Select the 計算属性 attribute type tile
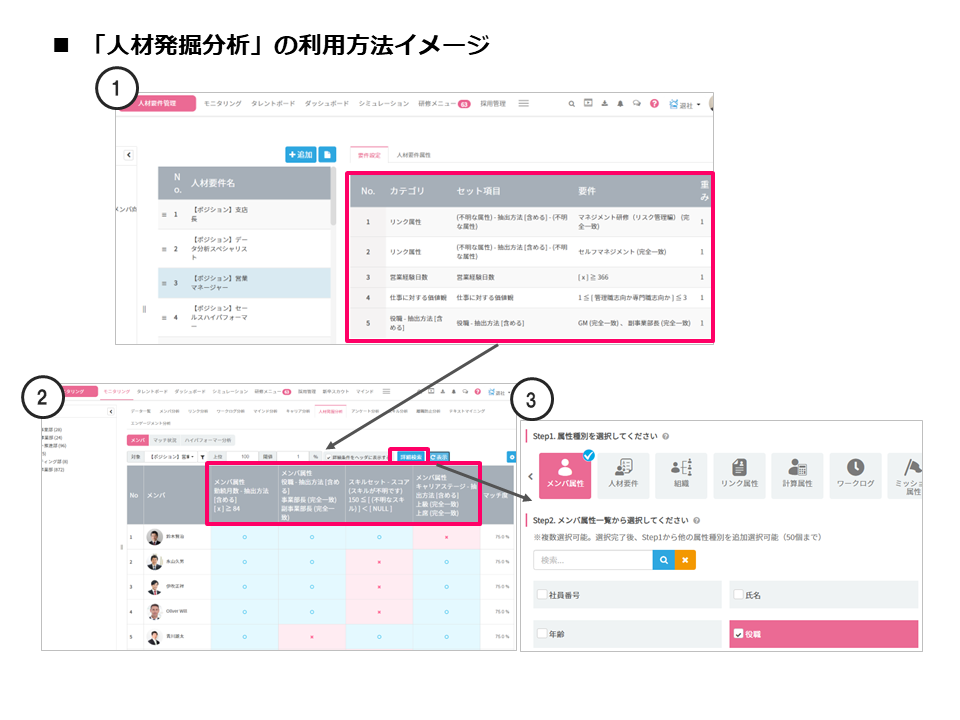The width and height of the screenshot is (960, 720). click(797, 475)
